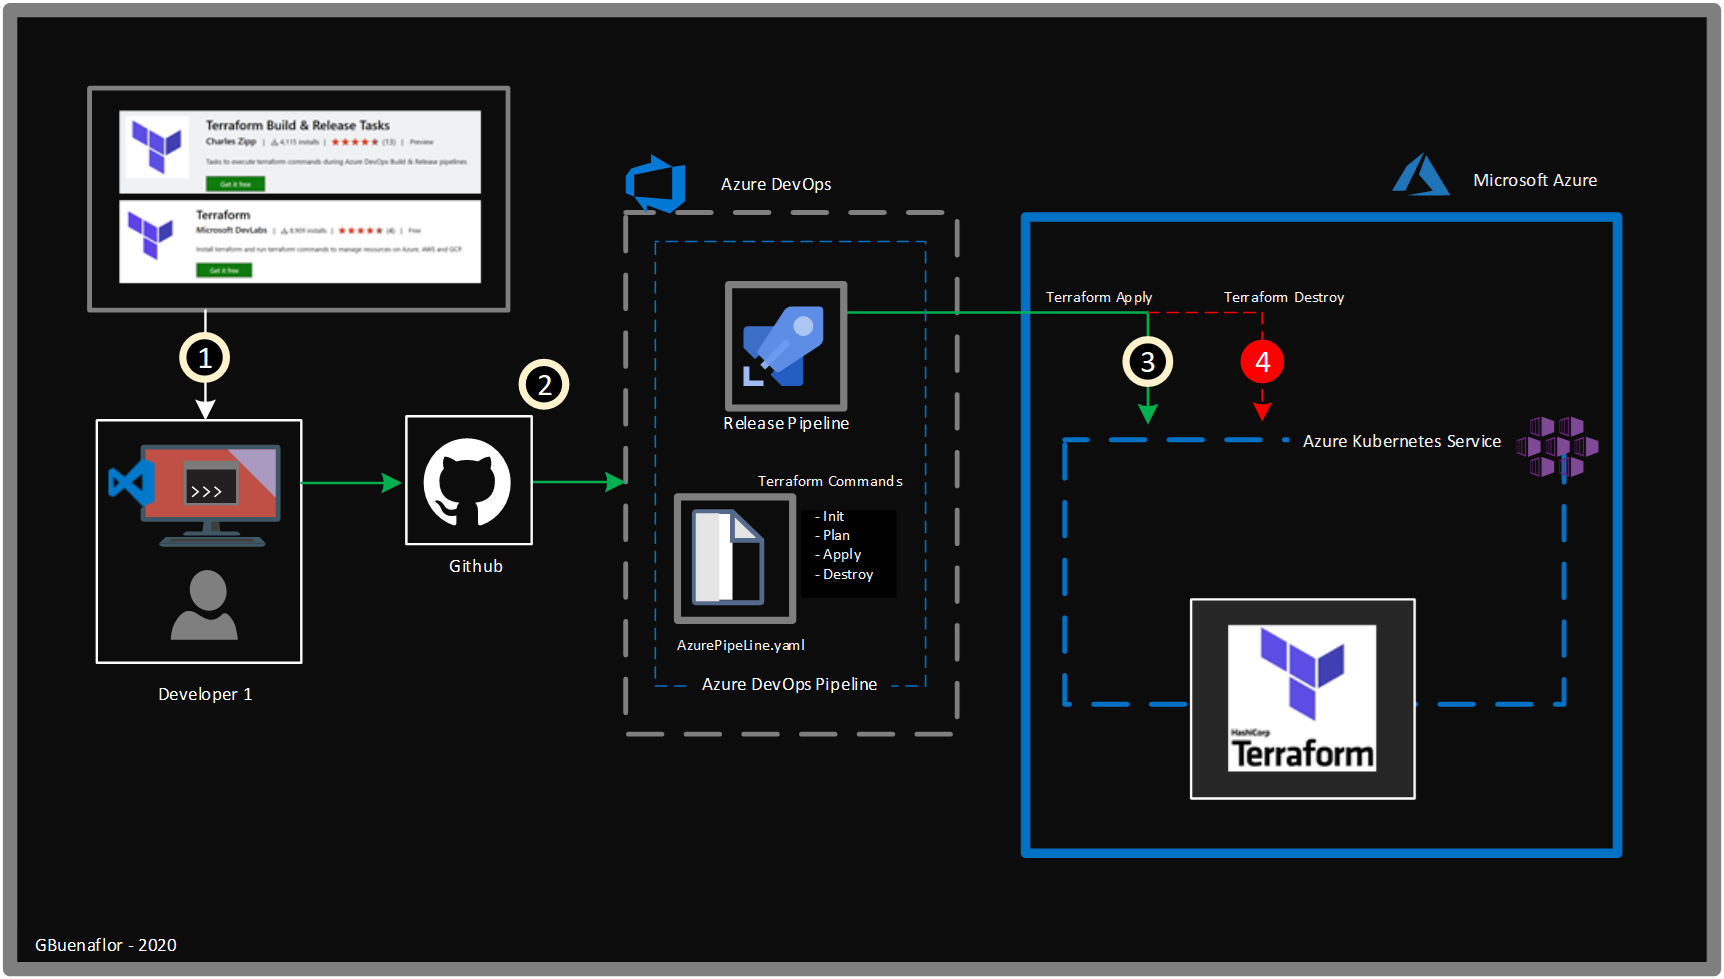Click the Azure Kubernetes Service cubes icon
This screenshot has width=1724, height=979.
1557,447
